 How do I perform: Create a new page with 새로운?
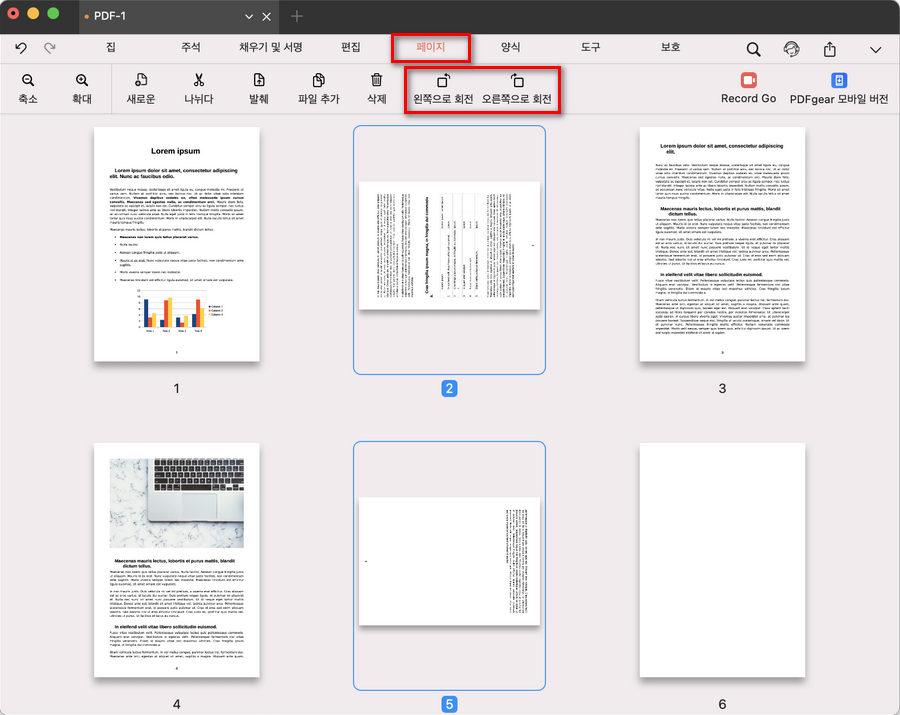(141, 81)
